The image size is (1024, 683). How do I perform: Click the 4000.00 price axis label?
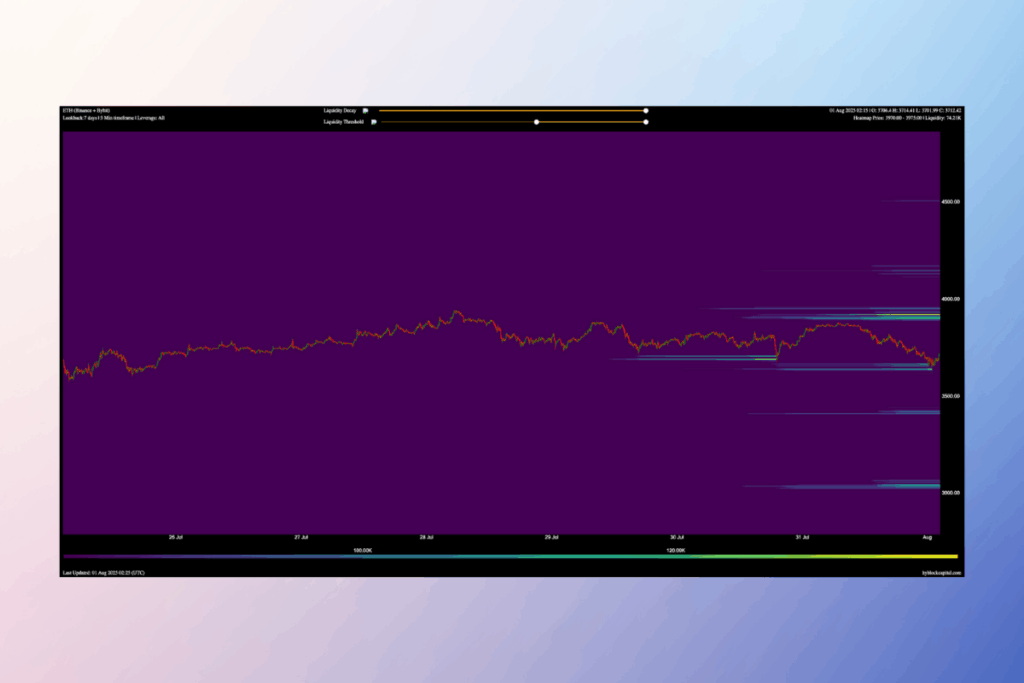click(x=950, y=298)
